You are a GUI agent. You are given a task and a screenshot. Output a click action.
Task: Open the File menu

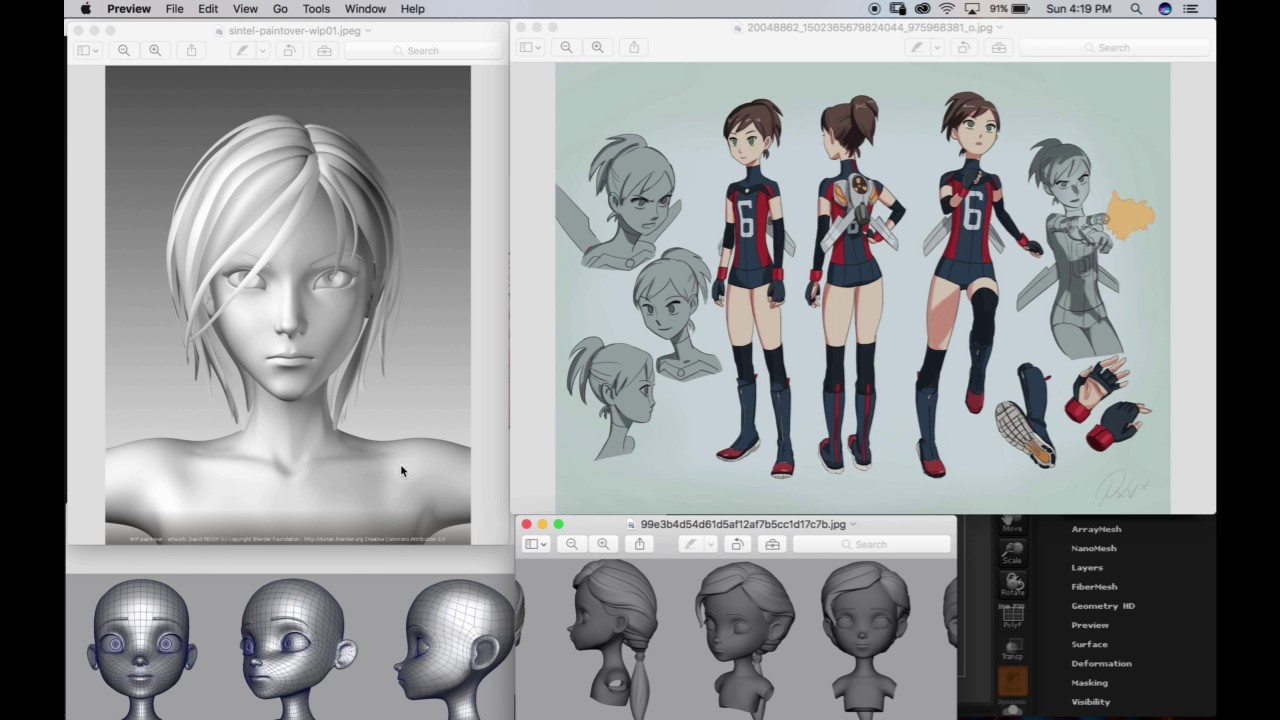click(x=175, y=9)
